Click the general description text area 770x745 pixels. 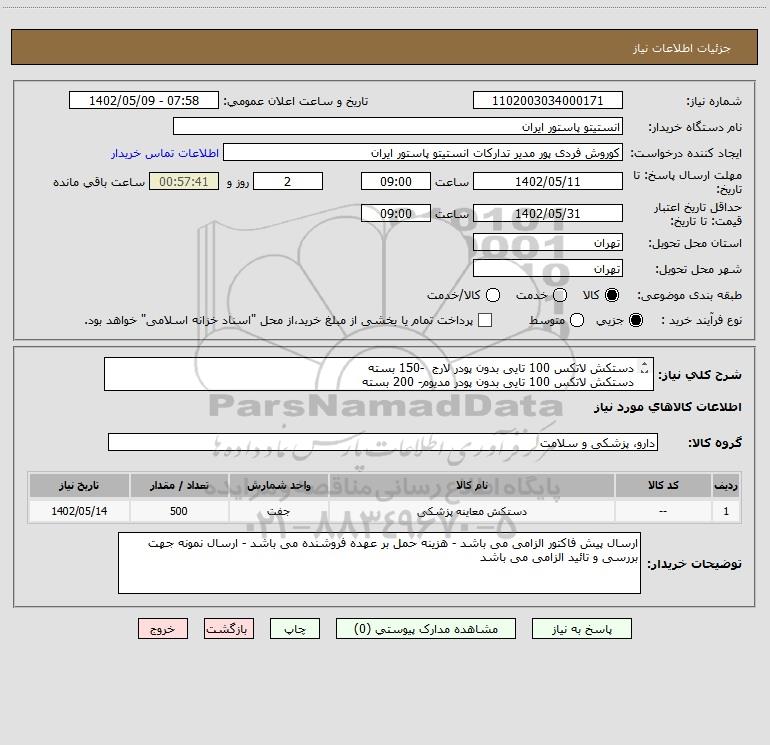[379, 374]
